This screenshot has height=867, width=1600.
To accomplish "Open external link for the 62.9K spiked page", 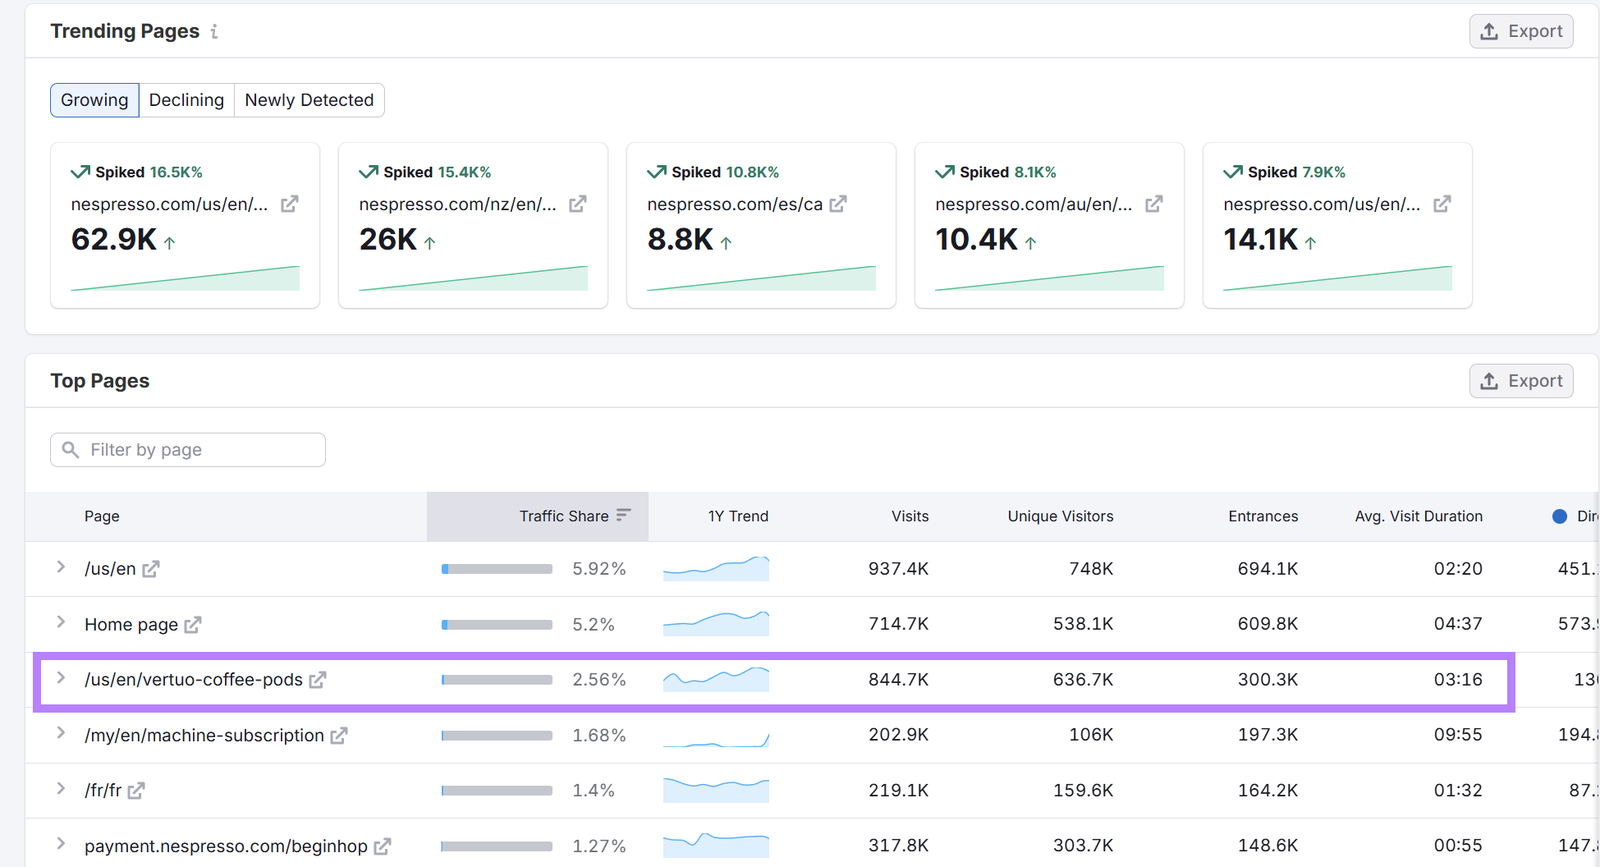I will [289, 204].
